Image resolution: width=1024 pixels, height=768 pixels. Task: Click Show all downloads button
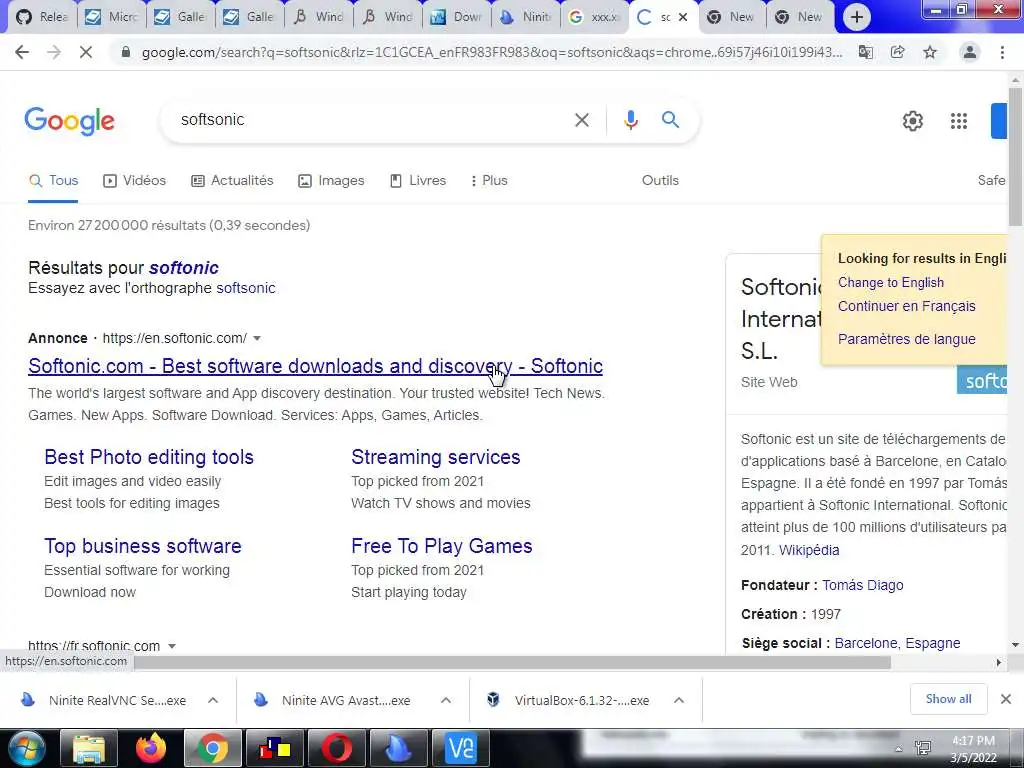pyautogui.click(x=948, y=699)
